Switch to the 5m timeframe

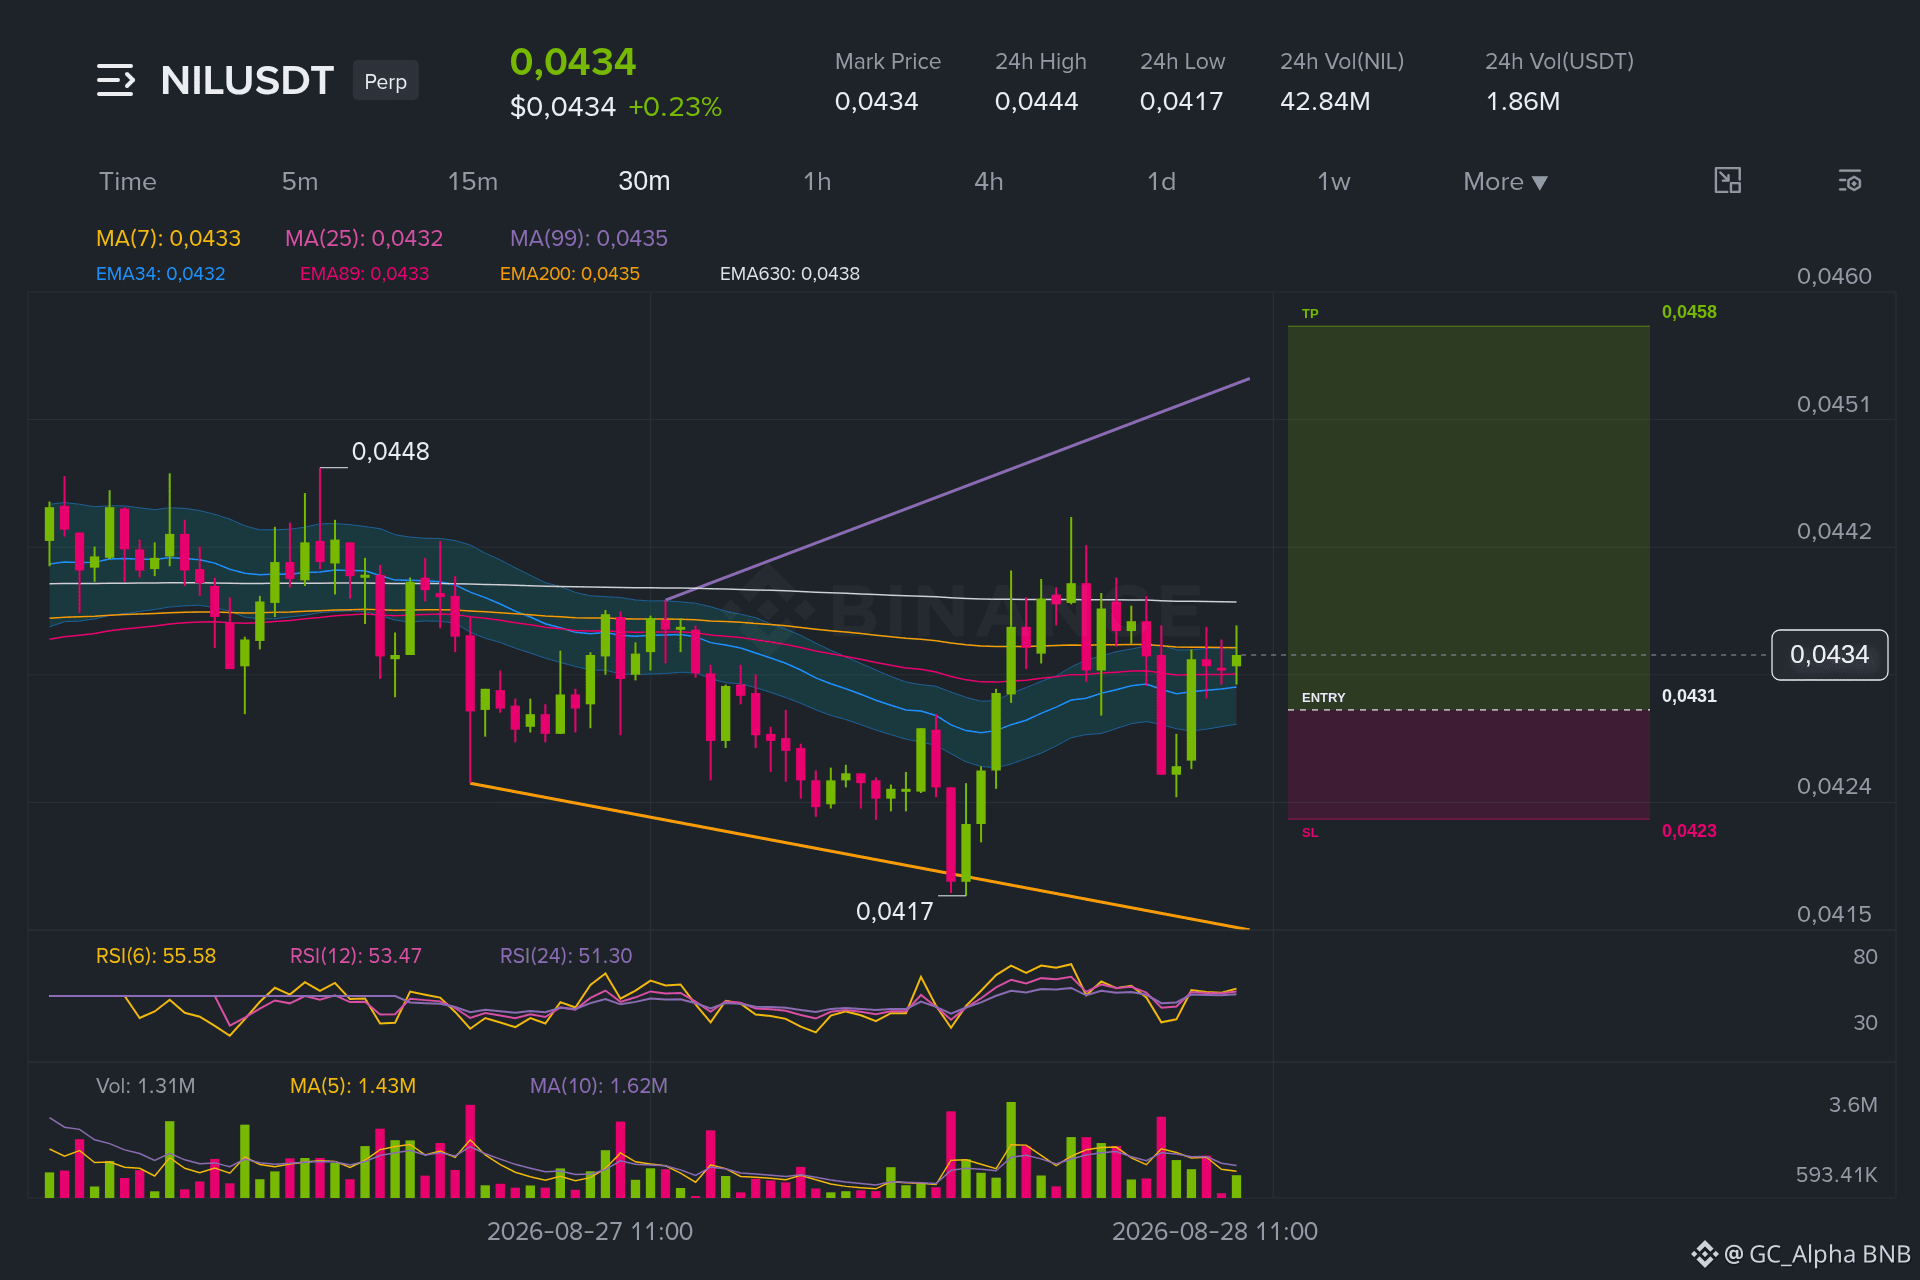coord(300,182)
